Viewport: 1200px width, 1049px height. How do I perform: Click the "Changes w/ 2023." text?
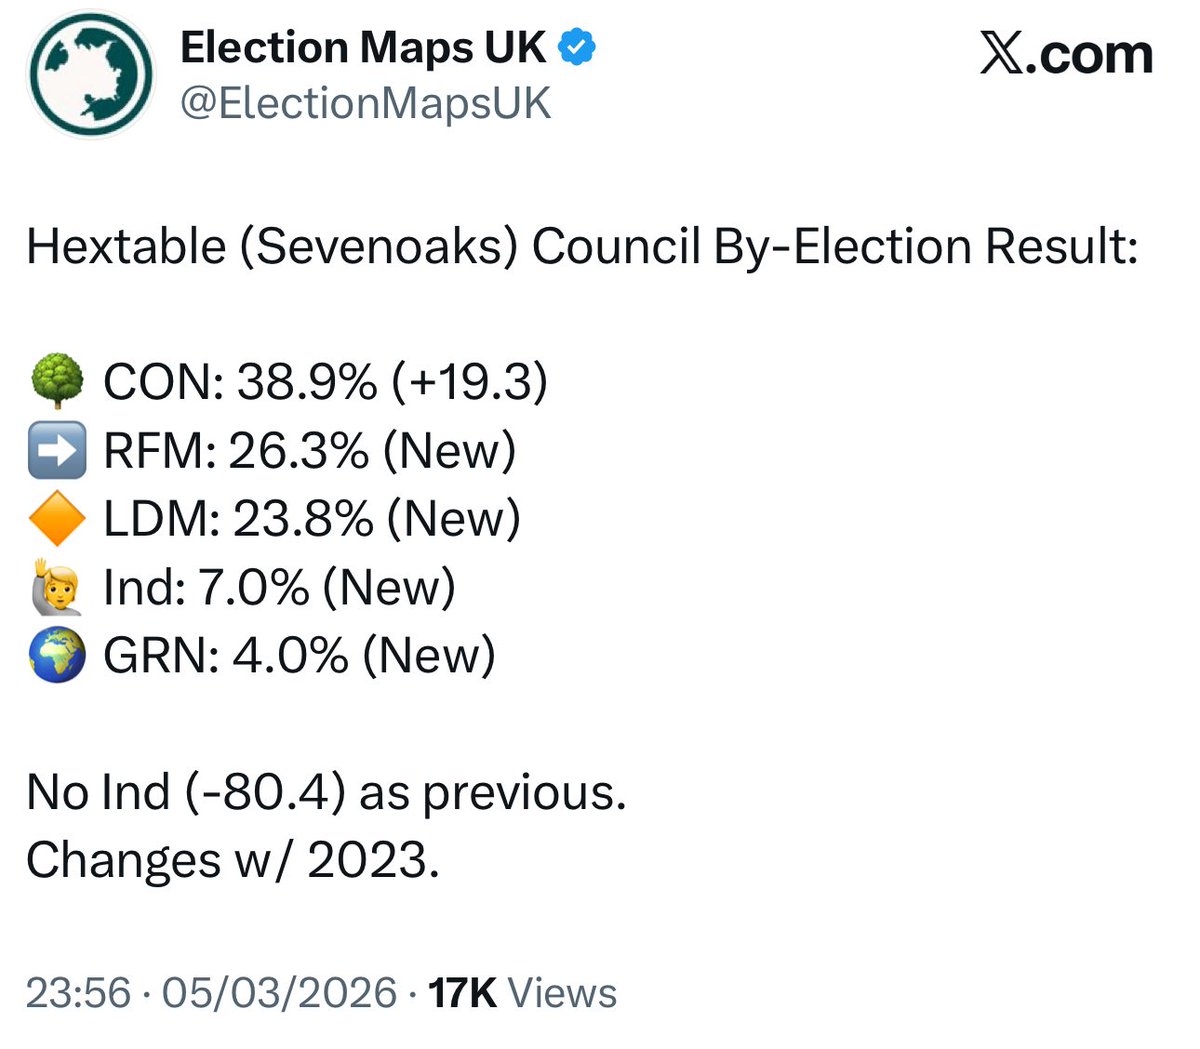[233, 861]
